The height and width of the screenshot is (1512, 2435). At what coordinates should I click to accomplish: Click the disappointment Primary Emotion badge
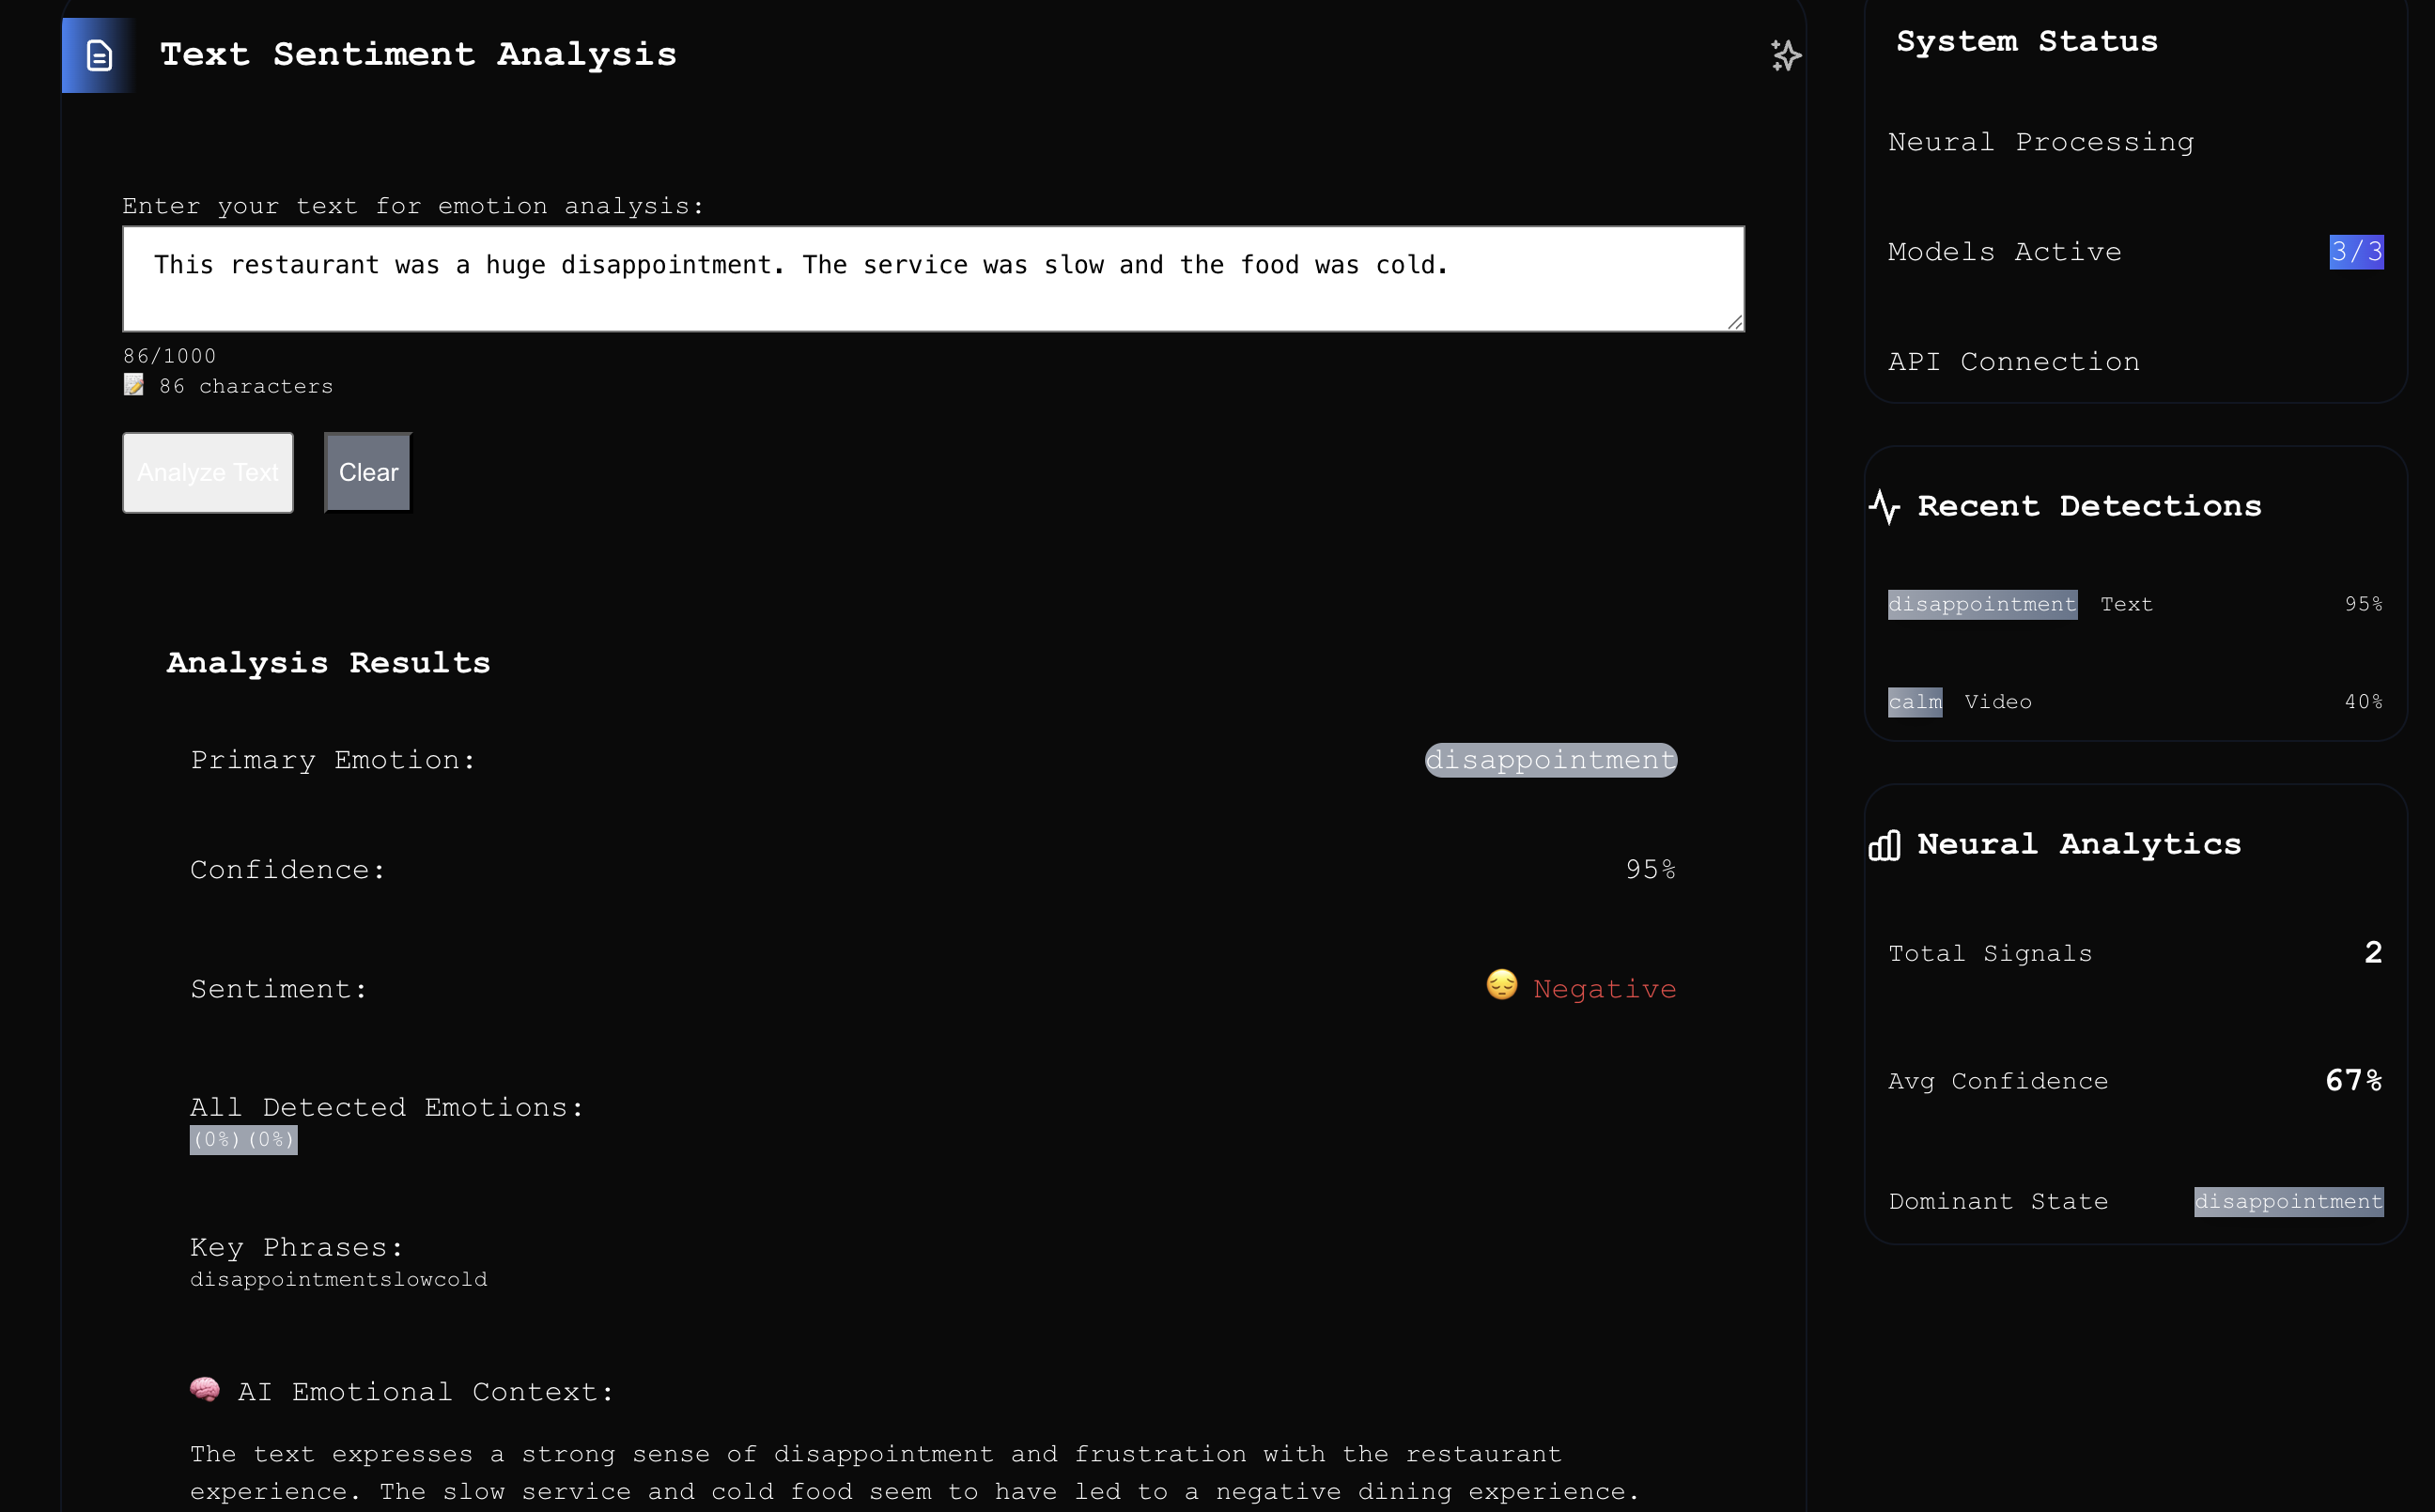[x=1550, y=760]
